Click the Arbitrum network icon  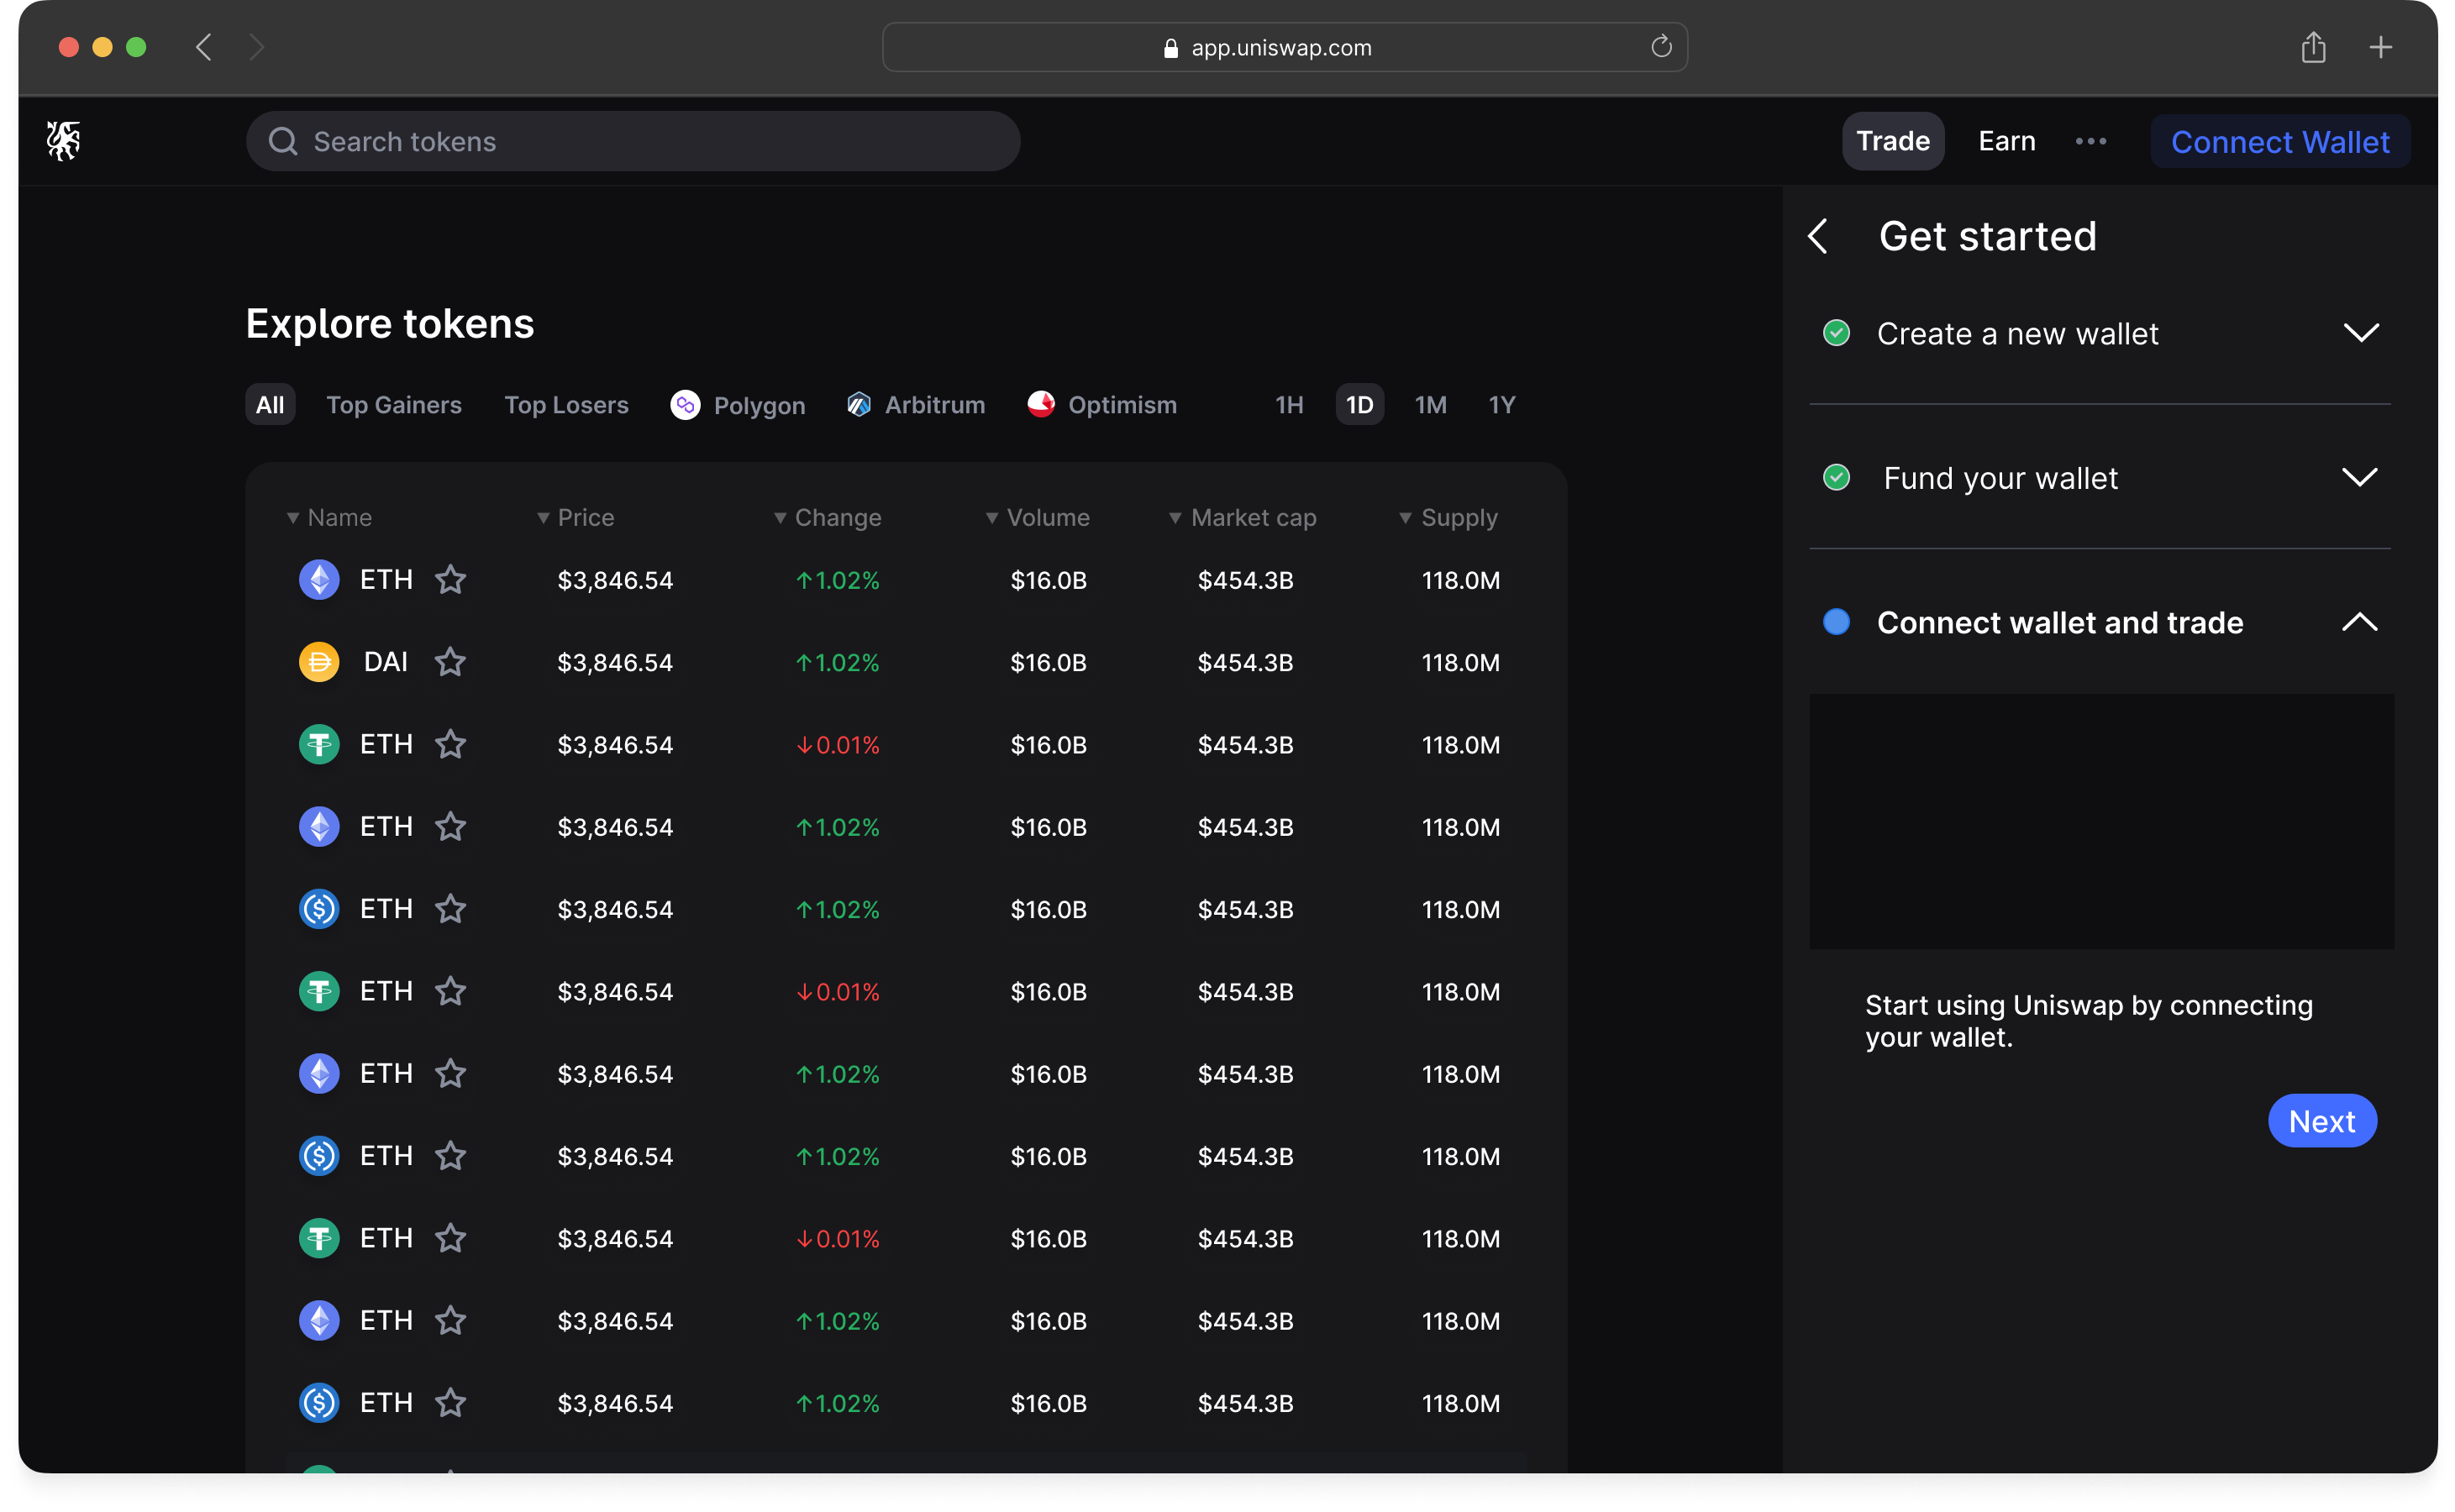859,404
